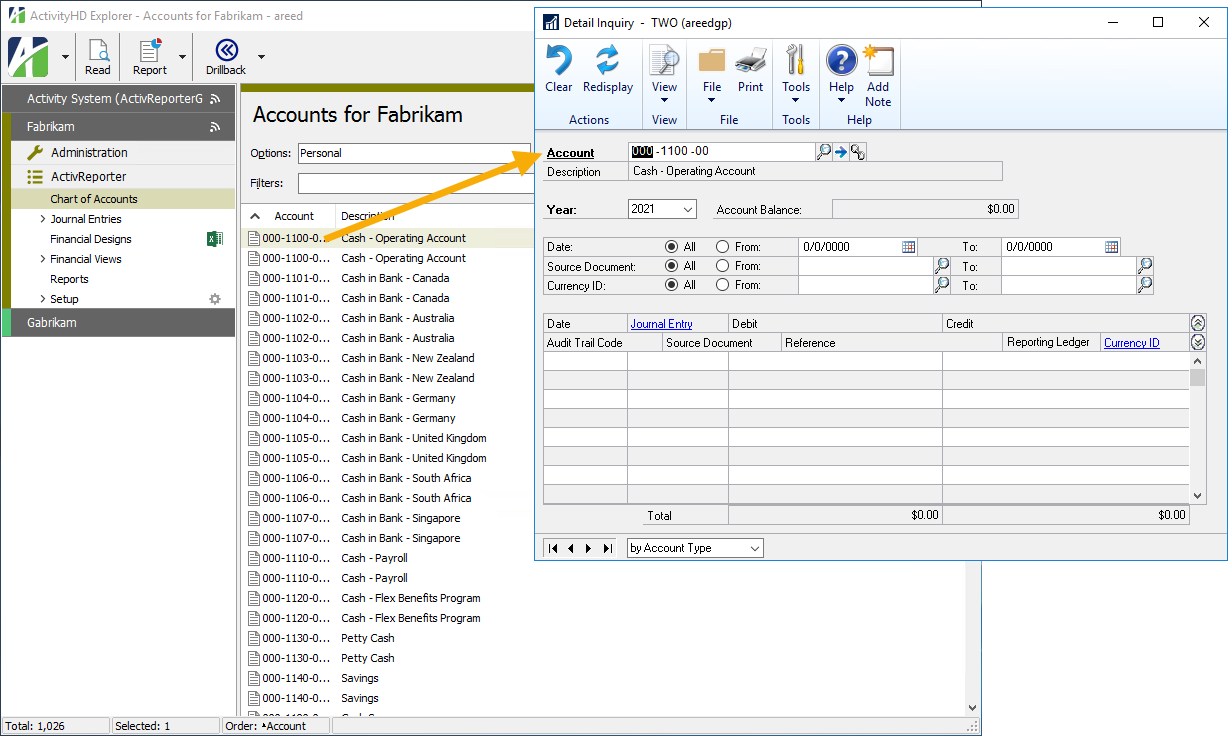
Task: Click the feed icon beside Fabrikam
Action: point(215,127)
